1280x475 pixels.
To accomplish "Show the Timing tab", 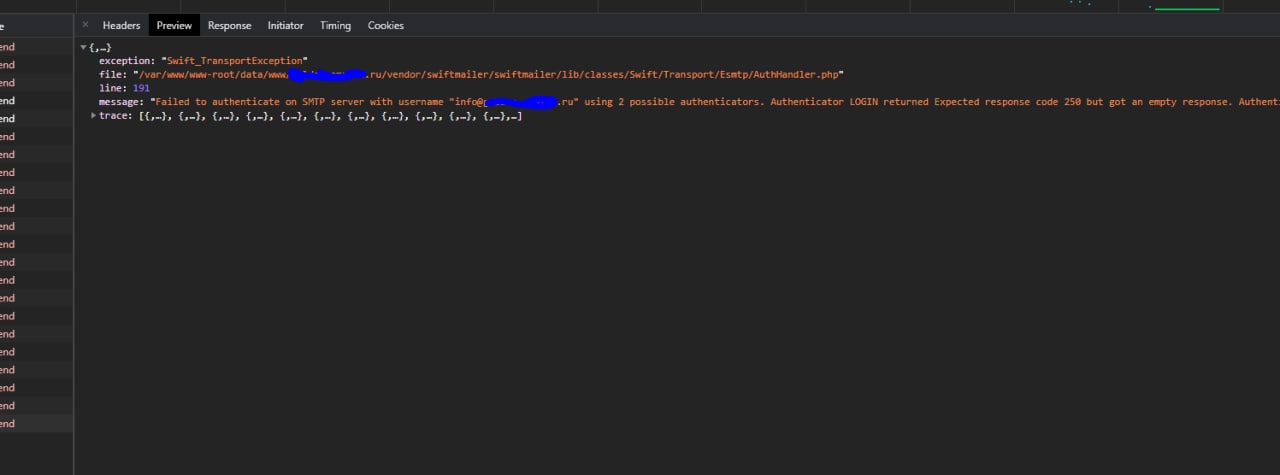I will point(335,25).
